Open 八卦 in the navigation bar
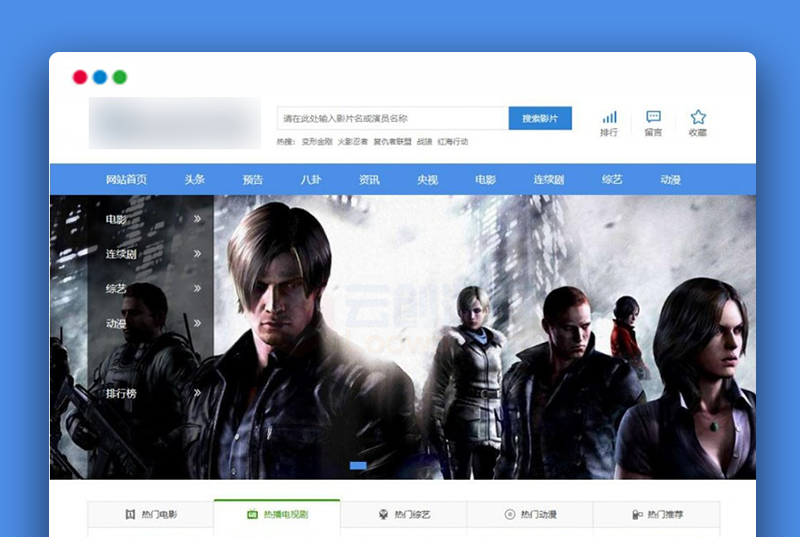This screenshot has height=537, width=800. click(311, 180)
